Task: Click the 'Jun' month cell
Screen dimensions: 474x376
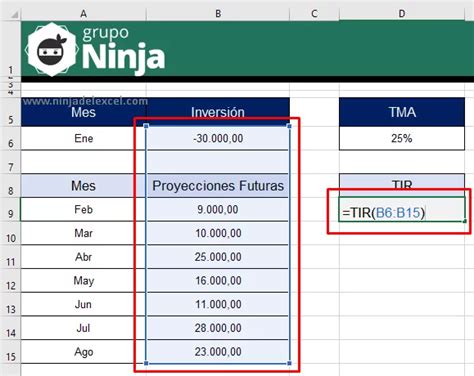Action: coord(83,304)
